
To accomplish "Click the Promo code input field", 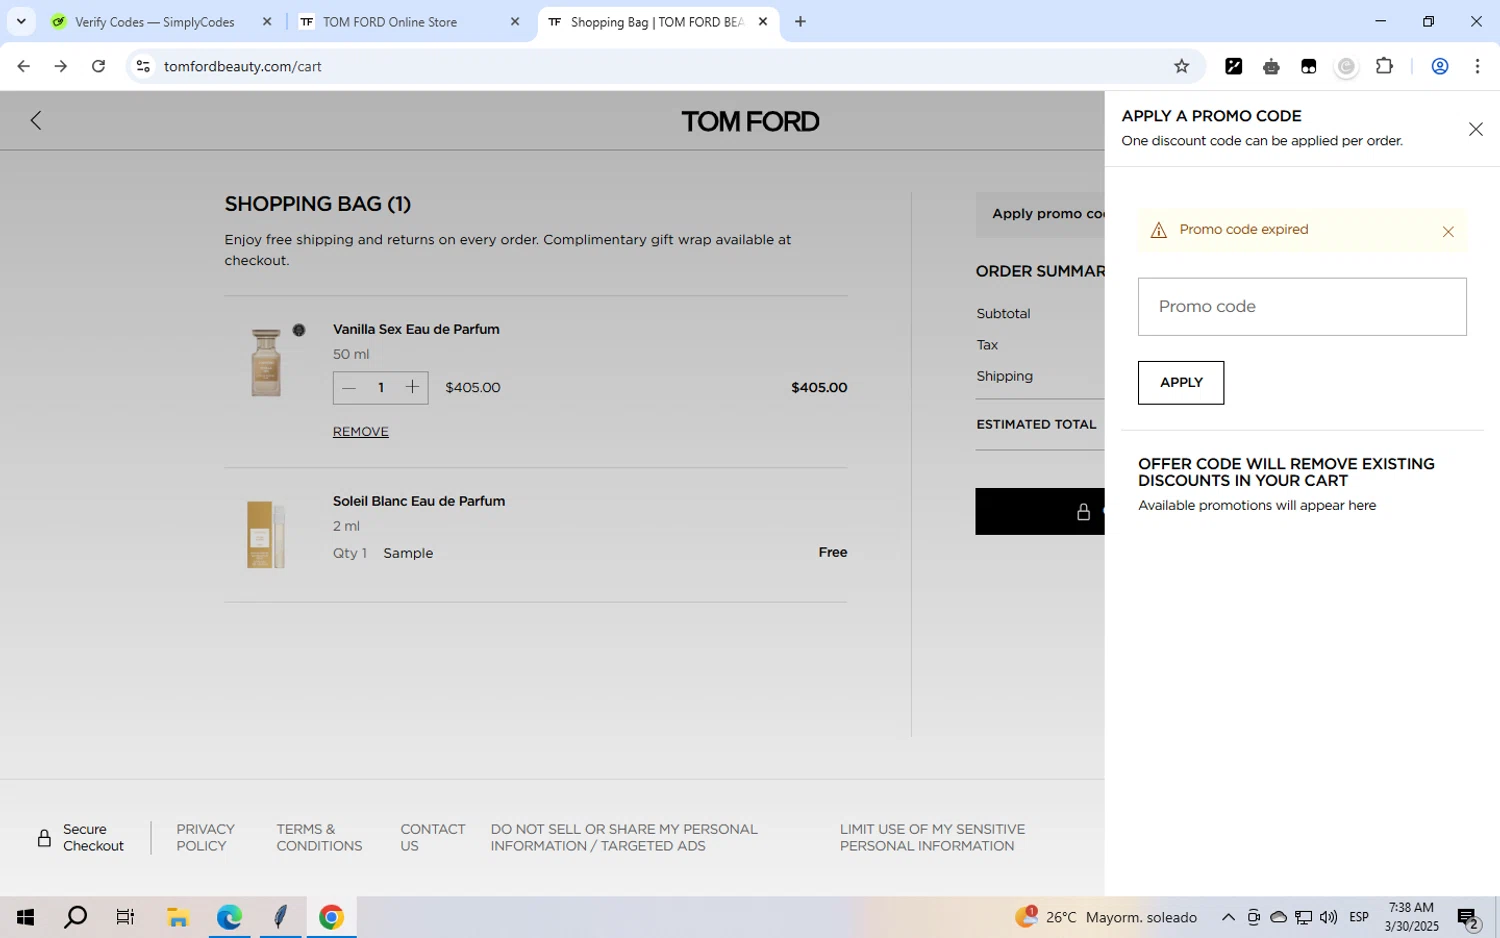I will coord(1302,307).
